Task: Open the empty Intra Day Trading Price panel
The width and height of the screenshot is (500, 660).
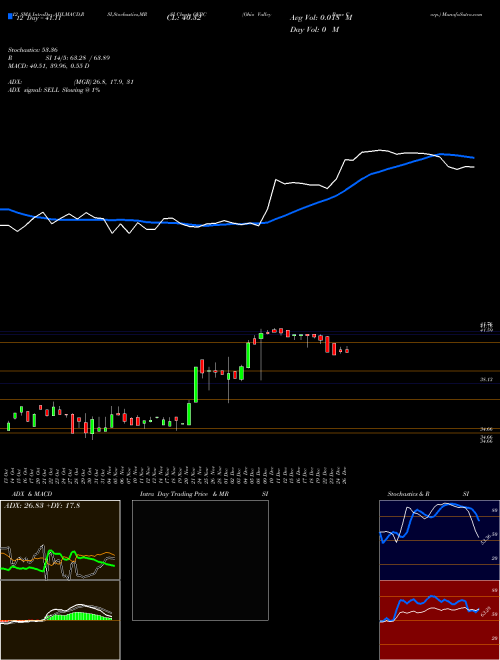Action: click(200, 560)
